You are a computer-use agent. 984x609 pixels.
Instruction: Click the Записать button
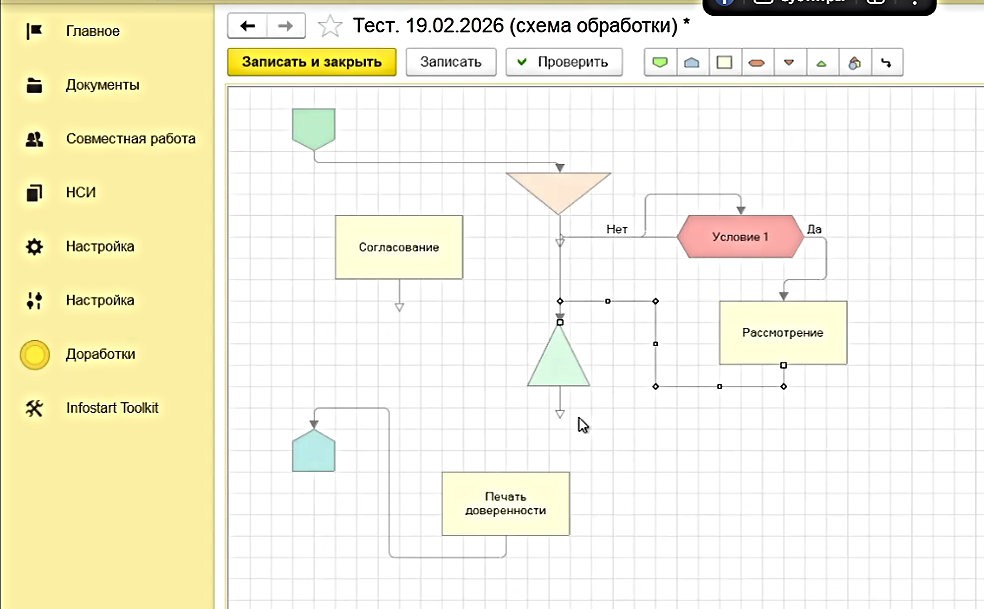(450, 62)
